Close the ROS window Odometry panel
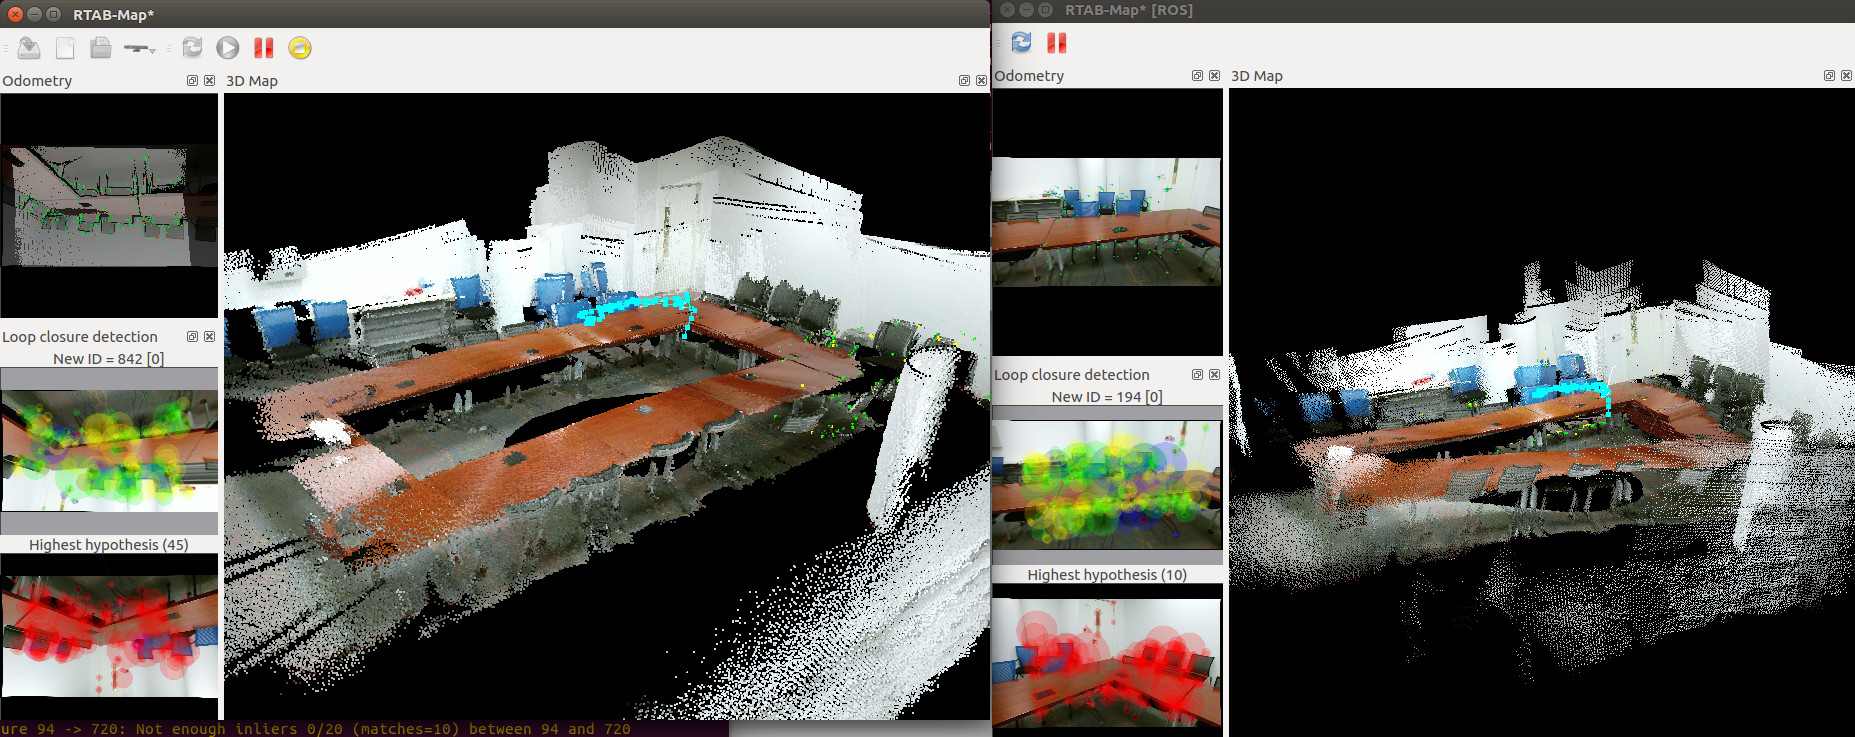Image resolution: width=1855 pixels, height=737 pixels. [x=1214, y=76]
